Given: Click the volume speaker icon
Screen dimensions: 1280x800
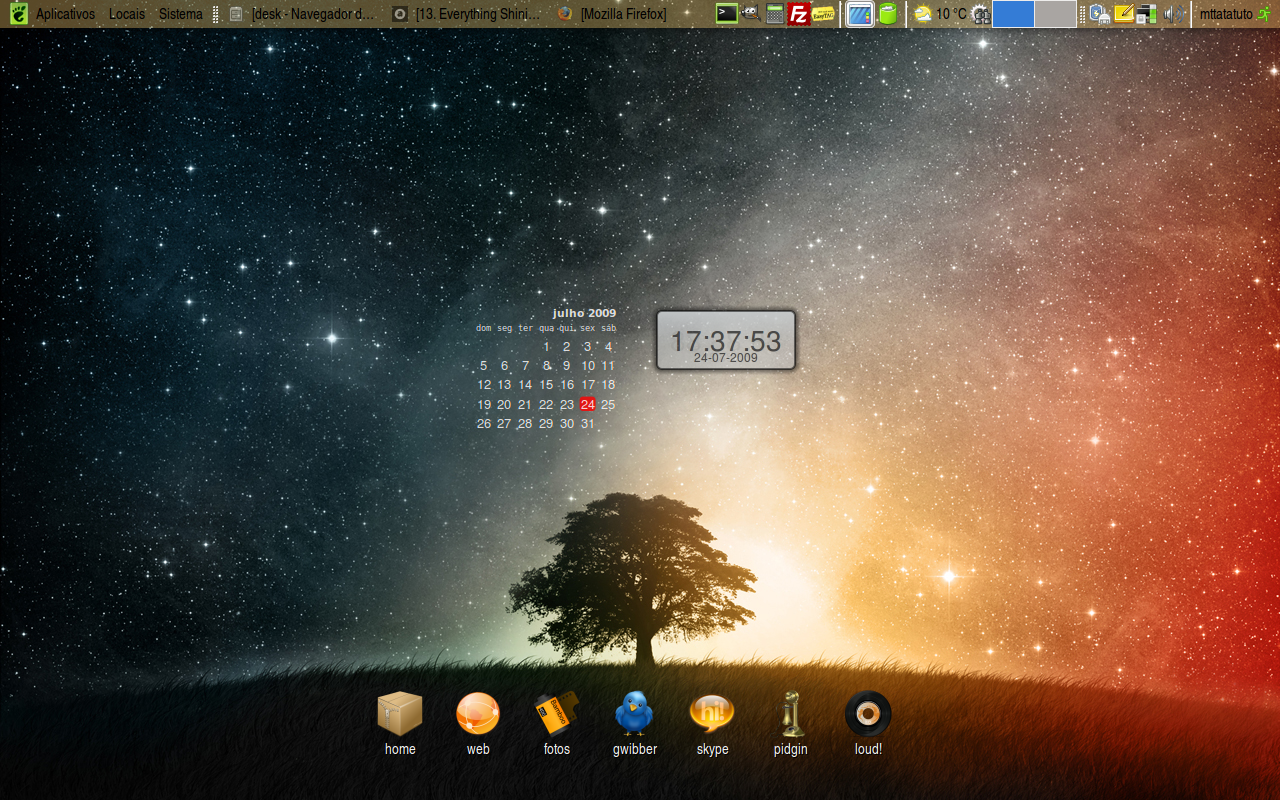Looking at the screenshot, I should click(1174, 14).
